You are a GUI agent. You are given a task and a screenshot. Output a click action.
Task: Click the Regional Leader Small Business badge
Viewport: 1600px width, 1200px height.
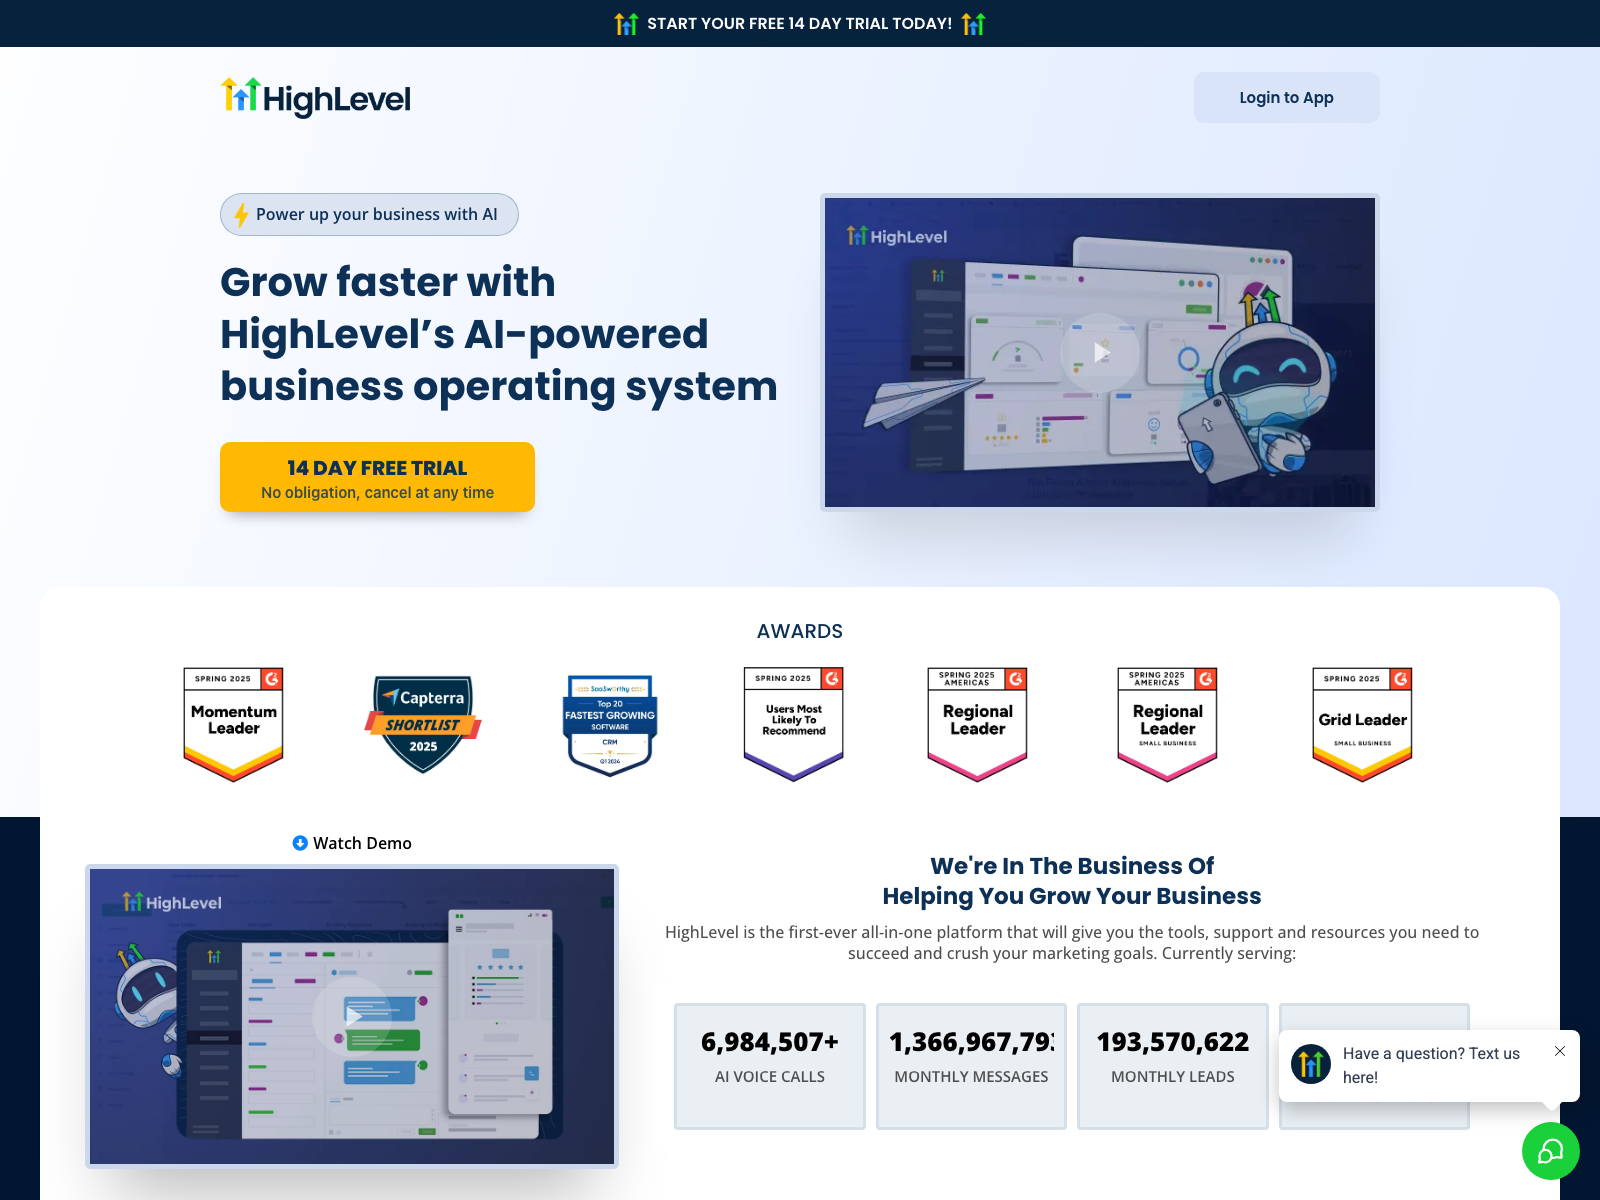pyautogui.click(x=1167, y=724)
